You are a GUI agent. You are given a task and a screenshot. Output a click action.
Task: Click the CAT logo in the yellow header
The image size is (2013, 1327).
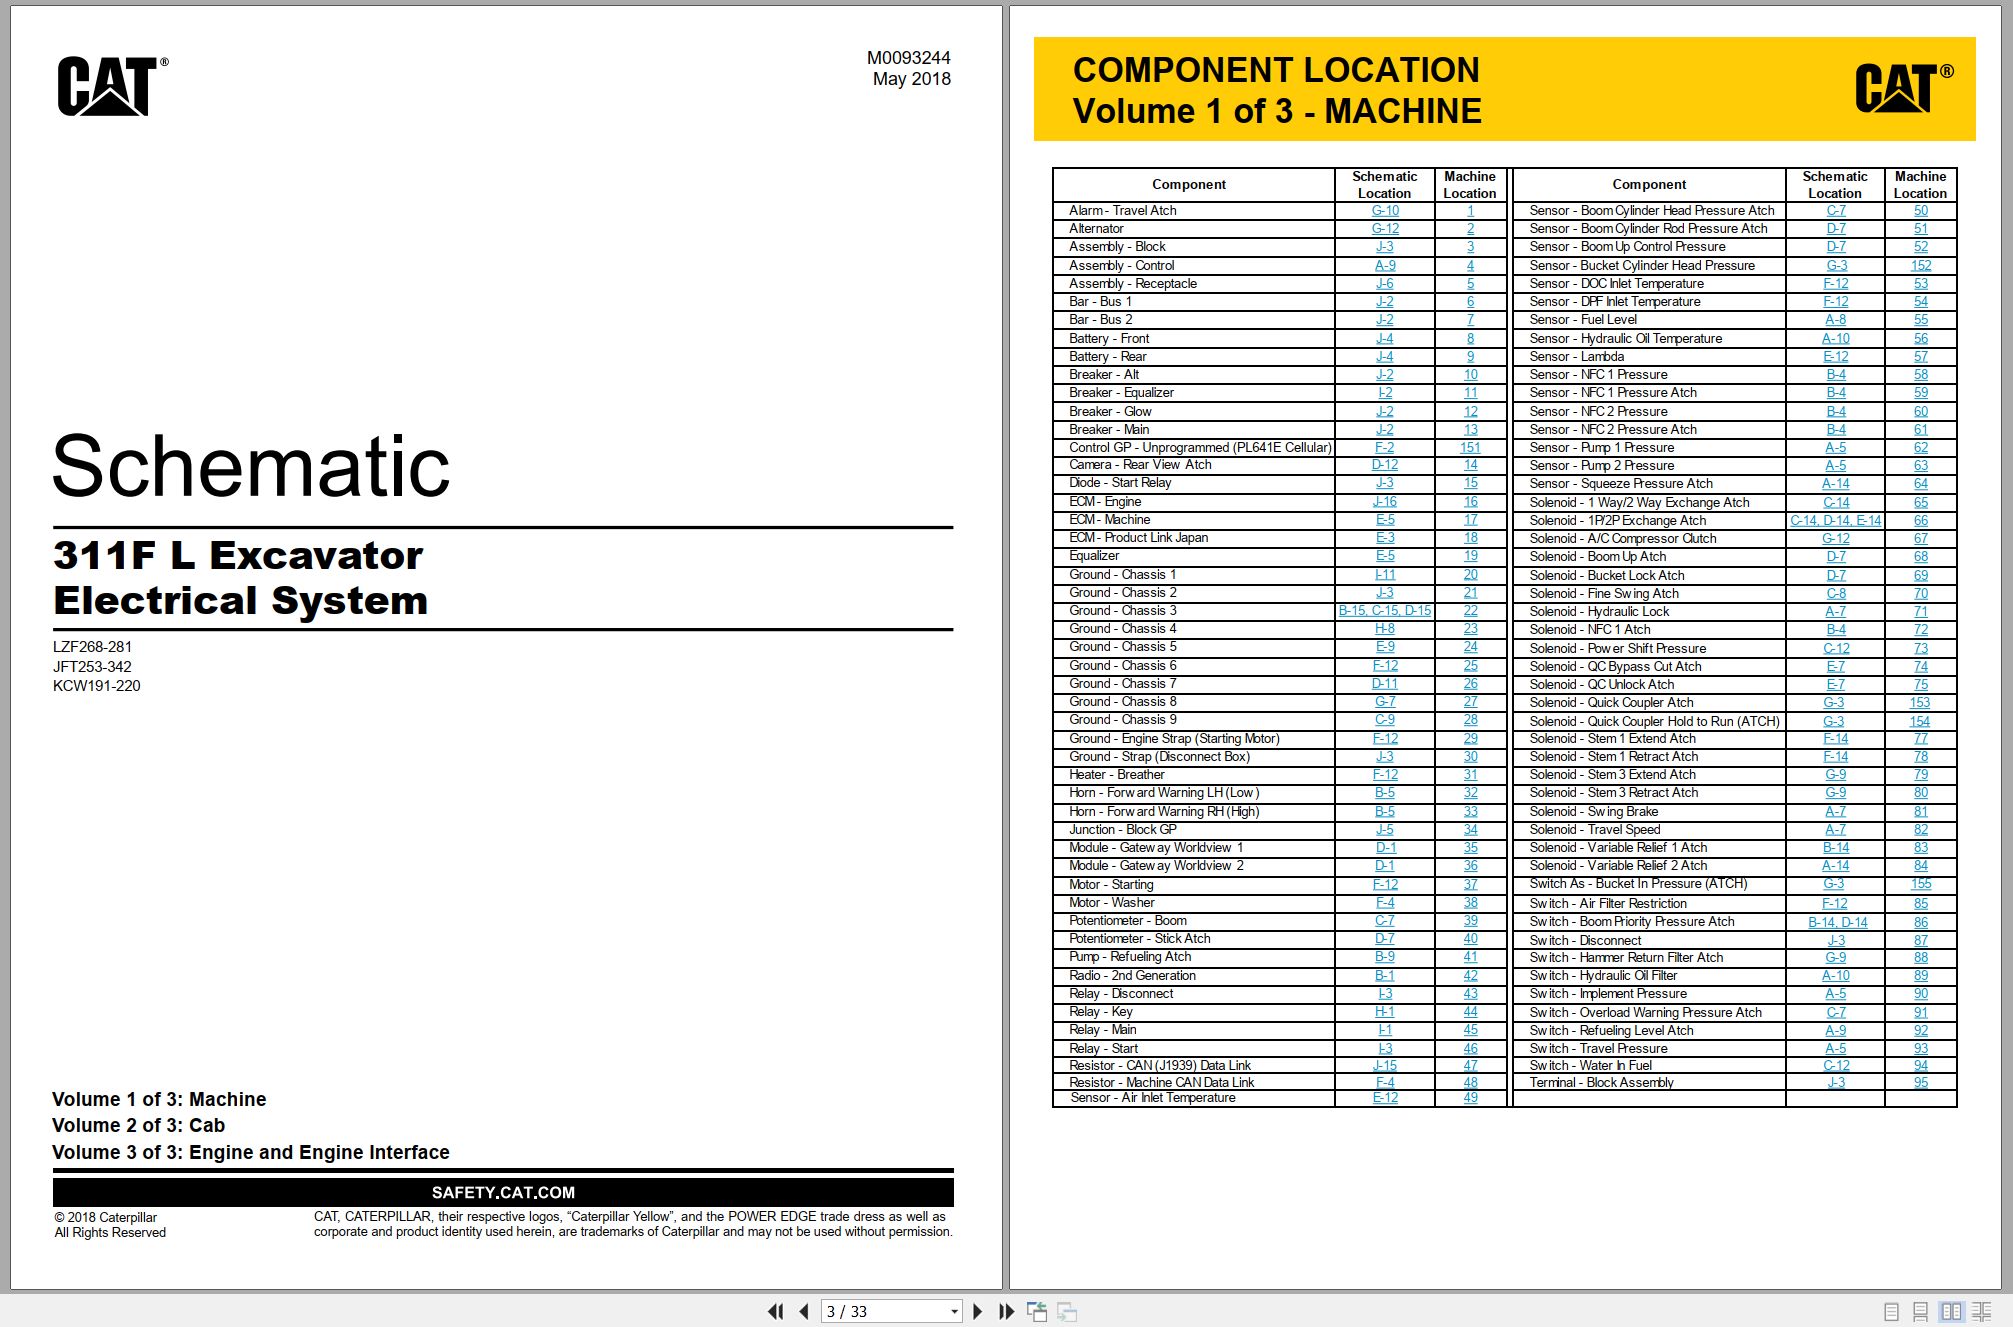(1904, 88)
